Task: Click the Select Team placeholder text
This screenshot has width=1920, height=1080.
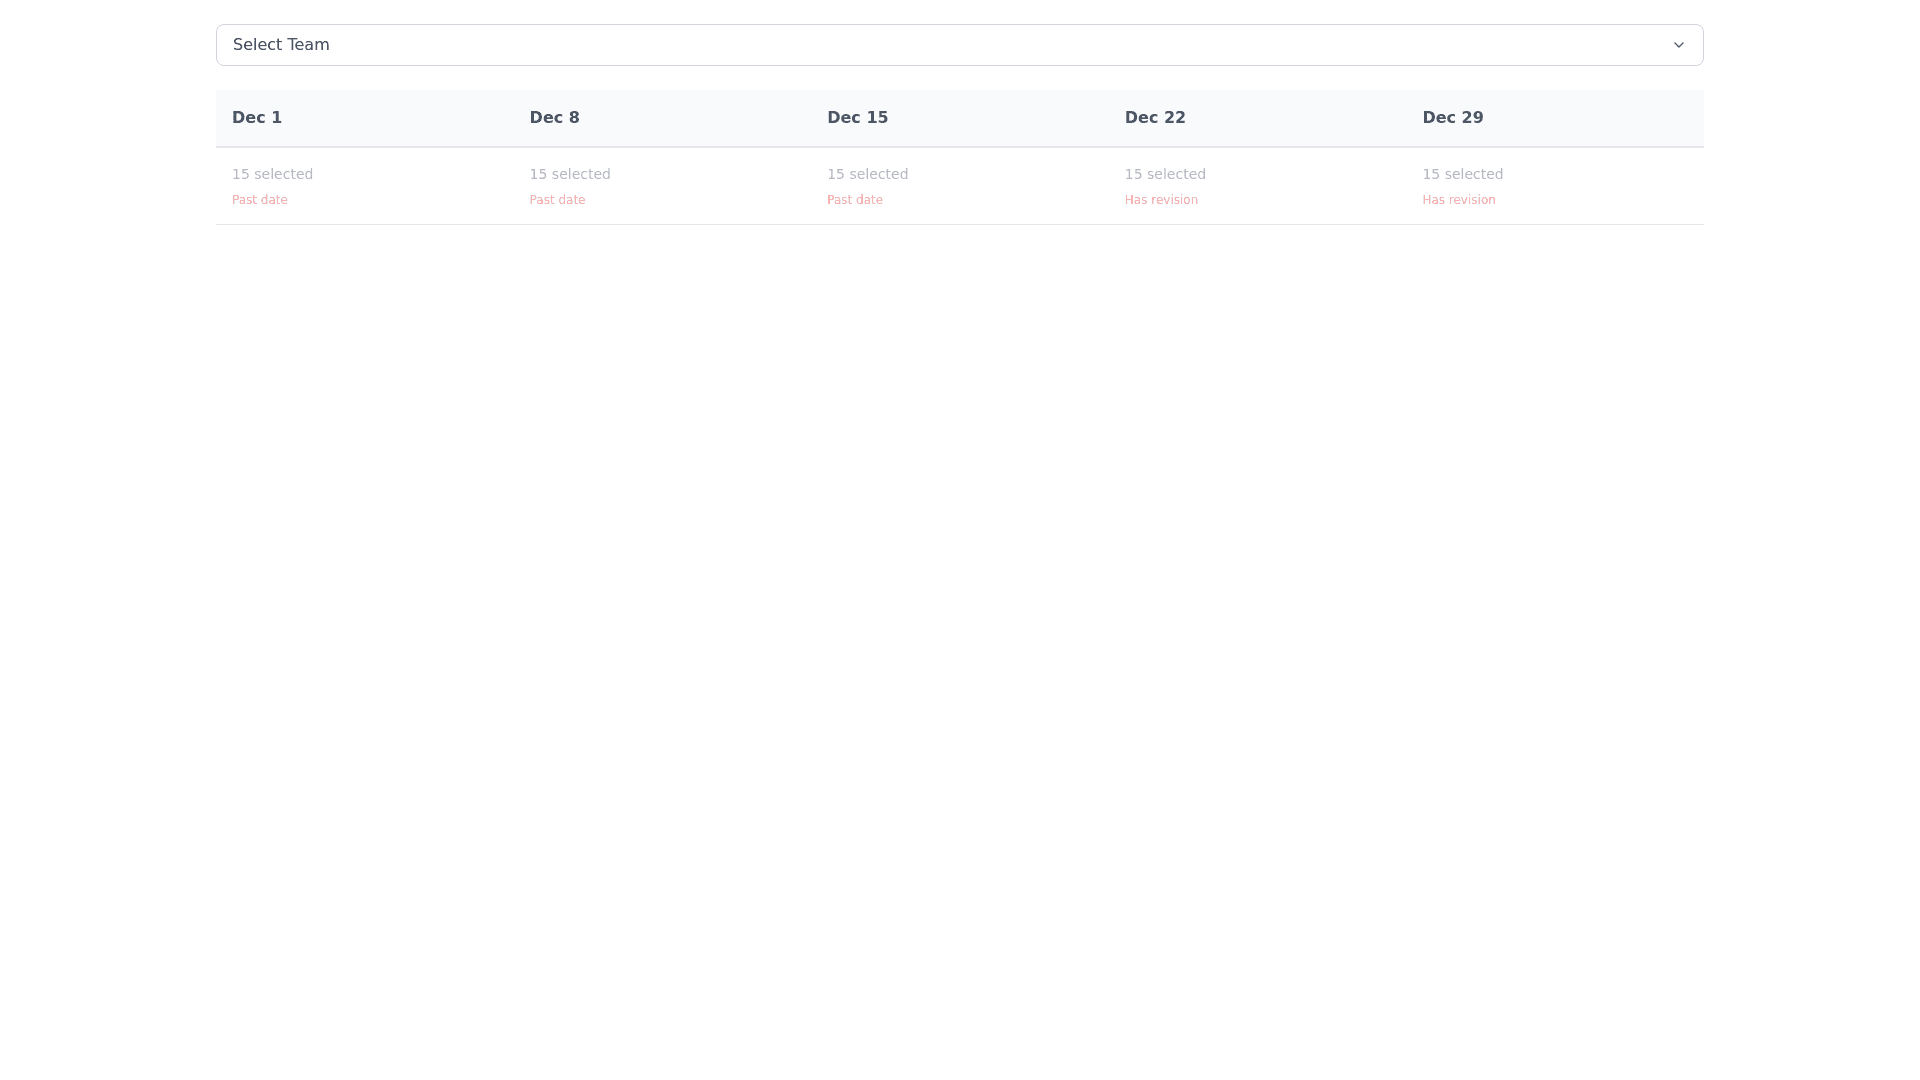Action: [x=281, y=45]
